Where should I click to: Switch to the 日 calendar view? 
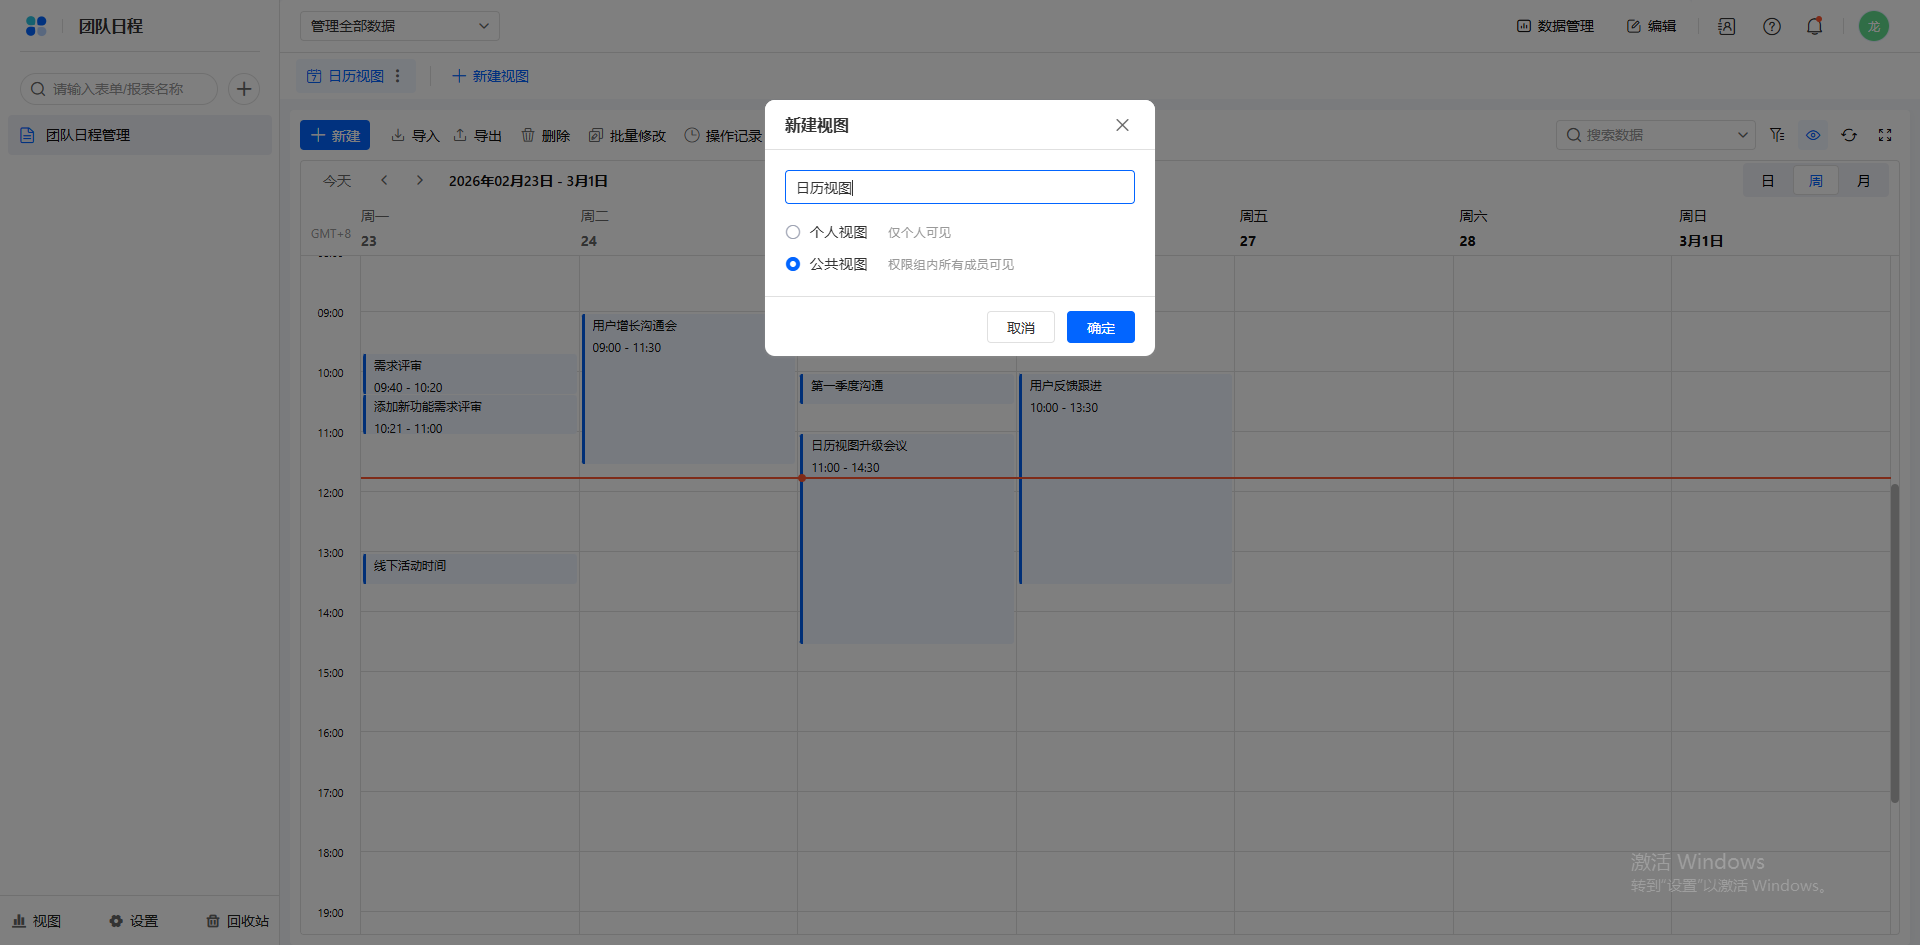coord(1767,181)
